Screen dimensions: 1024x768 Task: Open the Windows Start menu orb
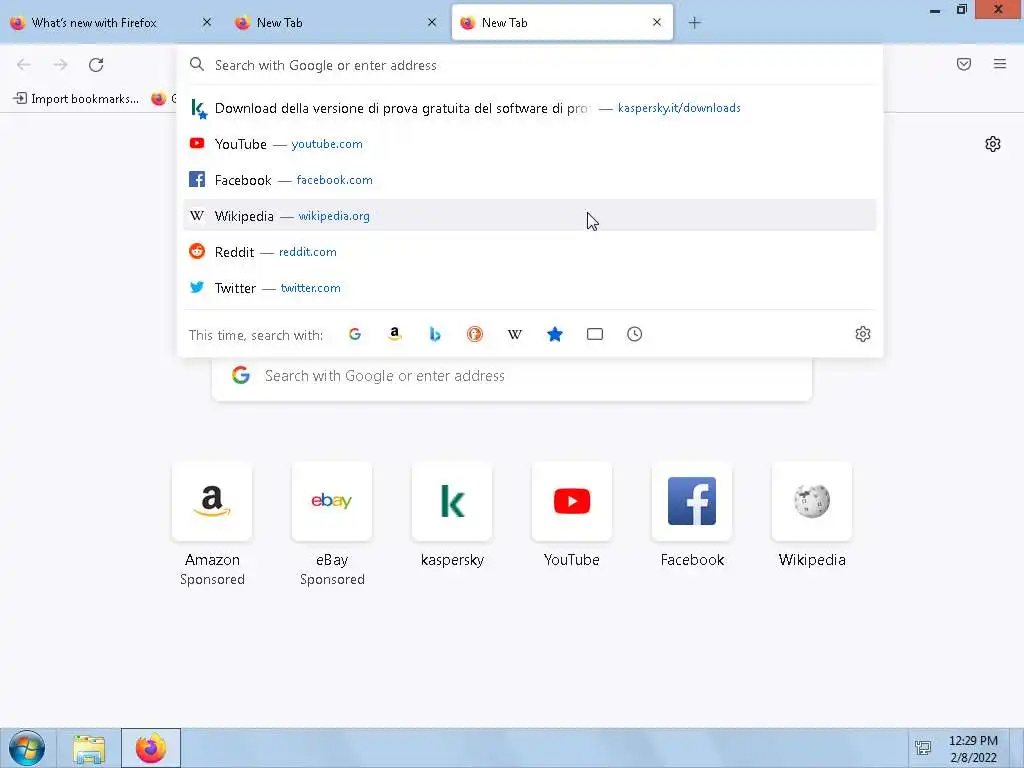[x=27, y=748]
